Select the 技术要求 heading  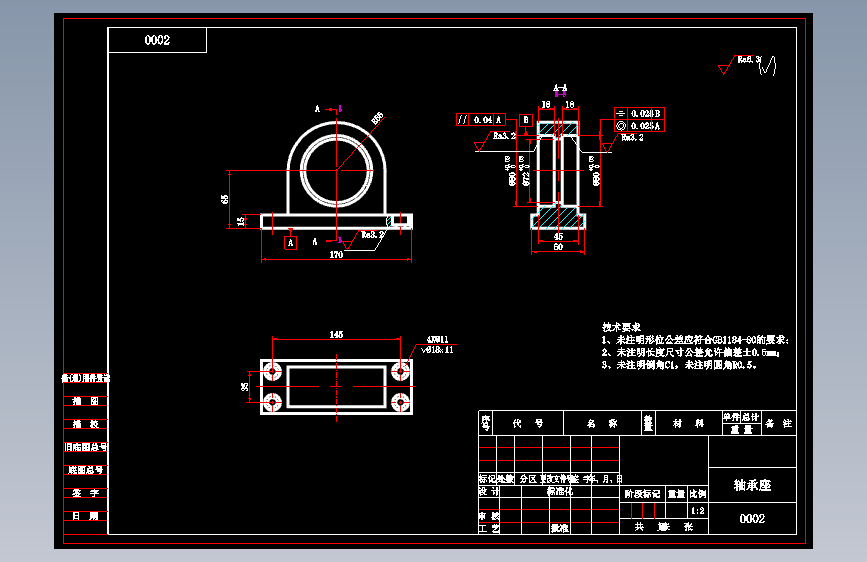coord(621,327)
